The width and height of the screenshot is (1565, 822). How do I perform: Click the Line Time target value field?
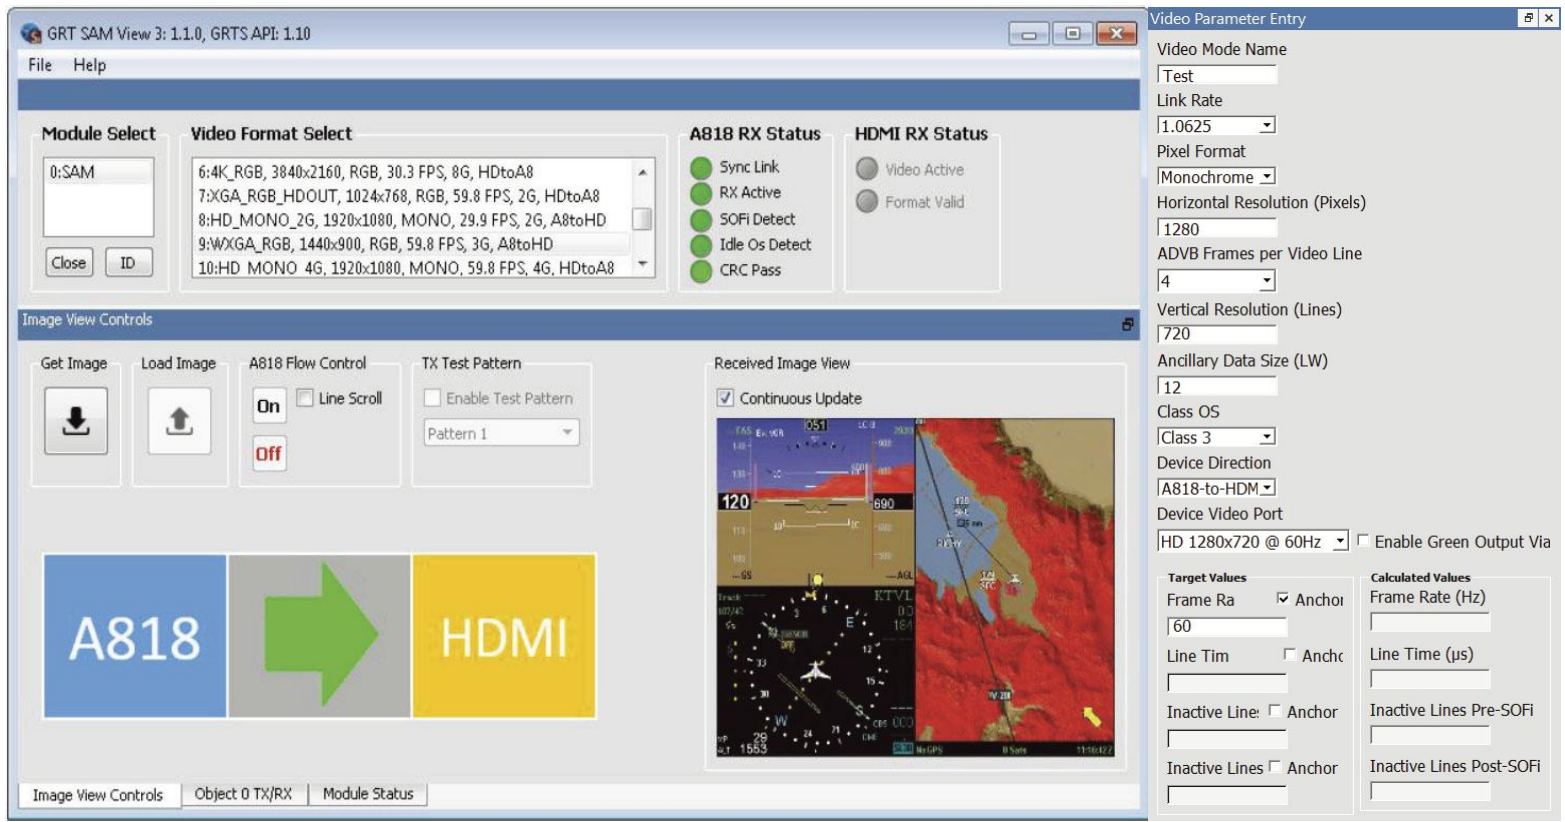click(x=1227, y=683)
